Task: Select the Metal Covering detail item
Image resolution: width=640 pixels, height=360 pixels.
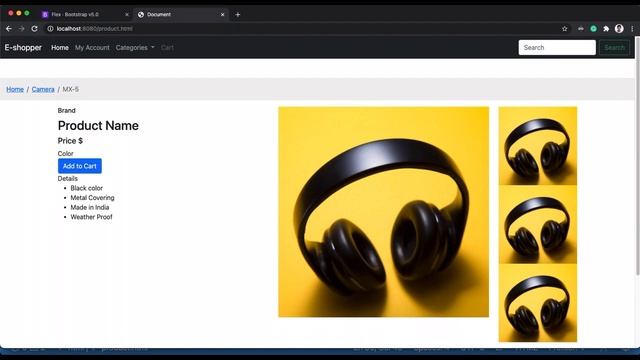Action: (92, 198)
